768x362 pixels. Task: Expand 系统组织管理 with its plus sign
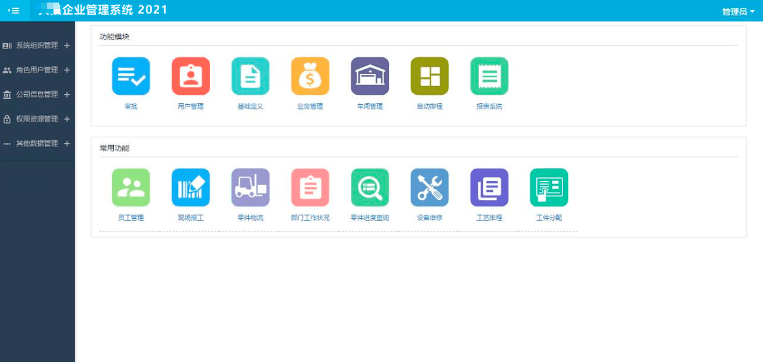pos(67,46)
